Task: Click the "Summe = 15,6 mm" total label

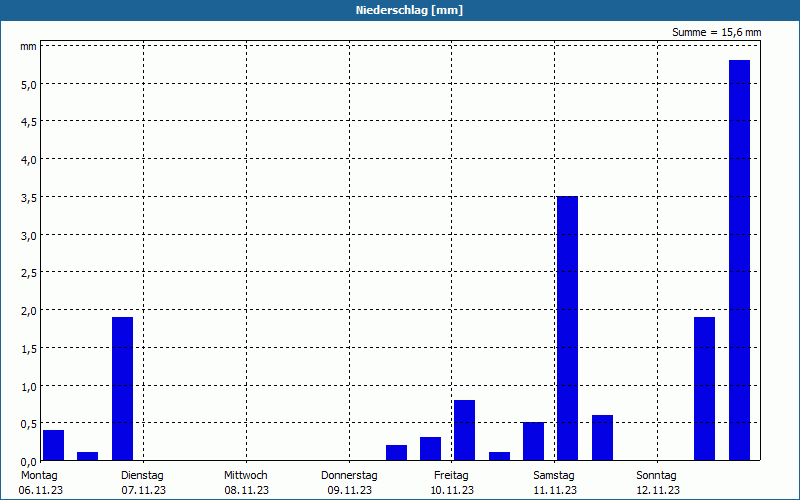Action: pyautogui.click(x=716, y=32)
